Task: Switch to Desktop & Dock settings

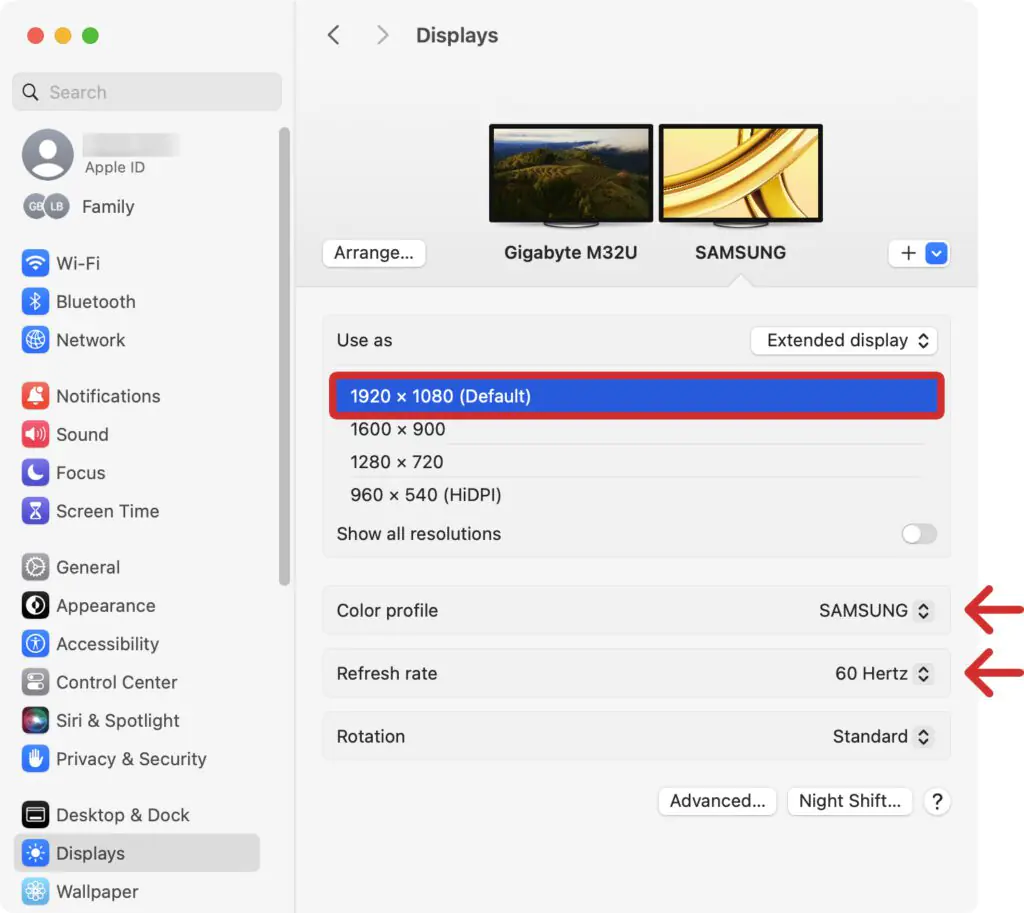Action: click(122, 814)
